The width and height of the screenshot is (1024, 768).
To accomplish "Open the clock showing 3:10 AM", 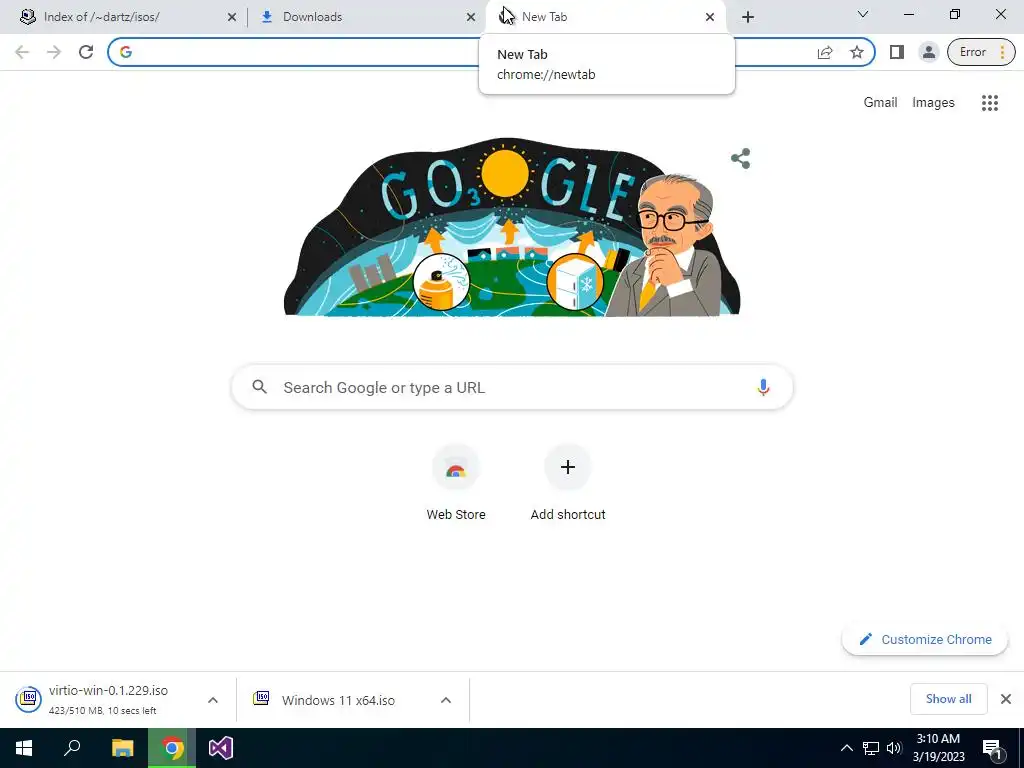I will click(938, 748).
